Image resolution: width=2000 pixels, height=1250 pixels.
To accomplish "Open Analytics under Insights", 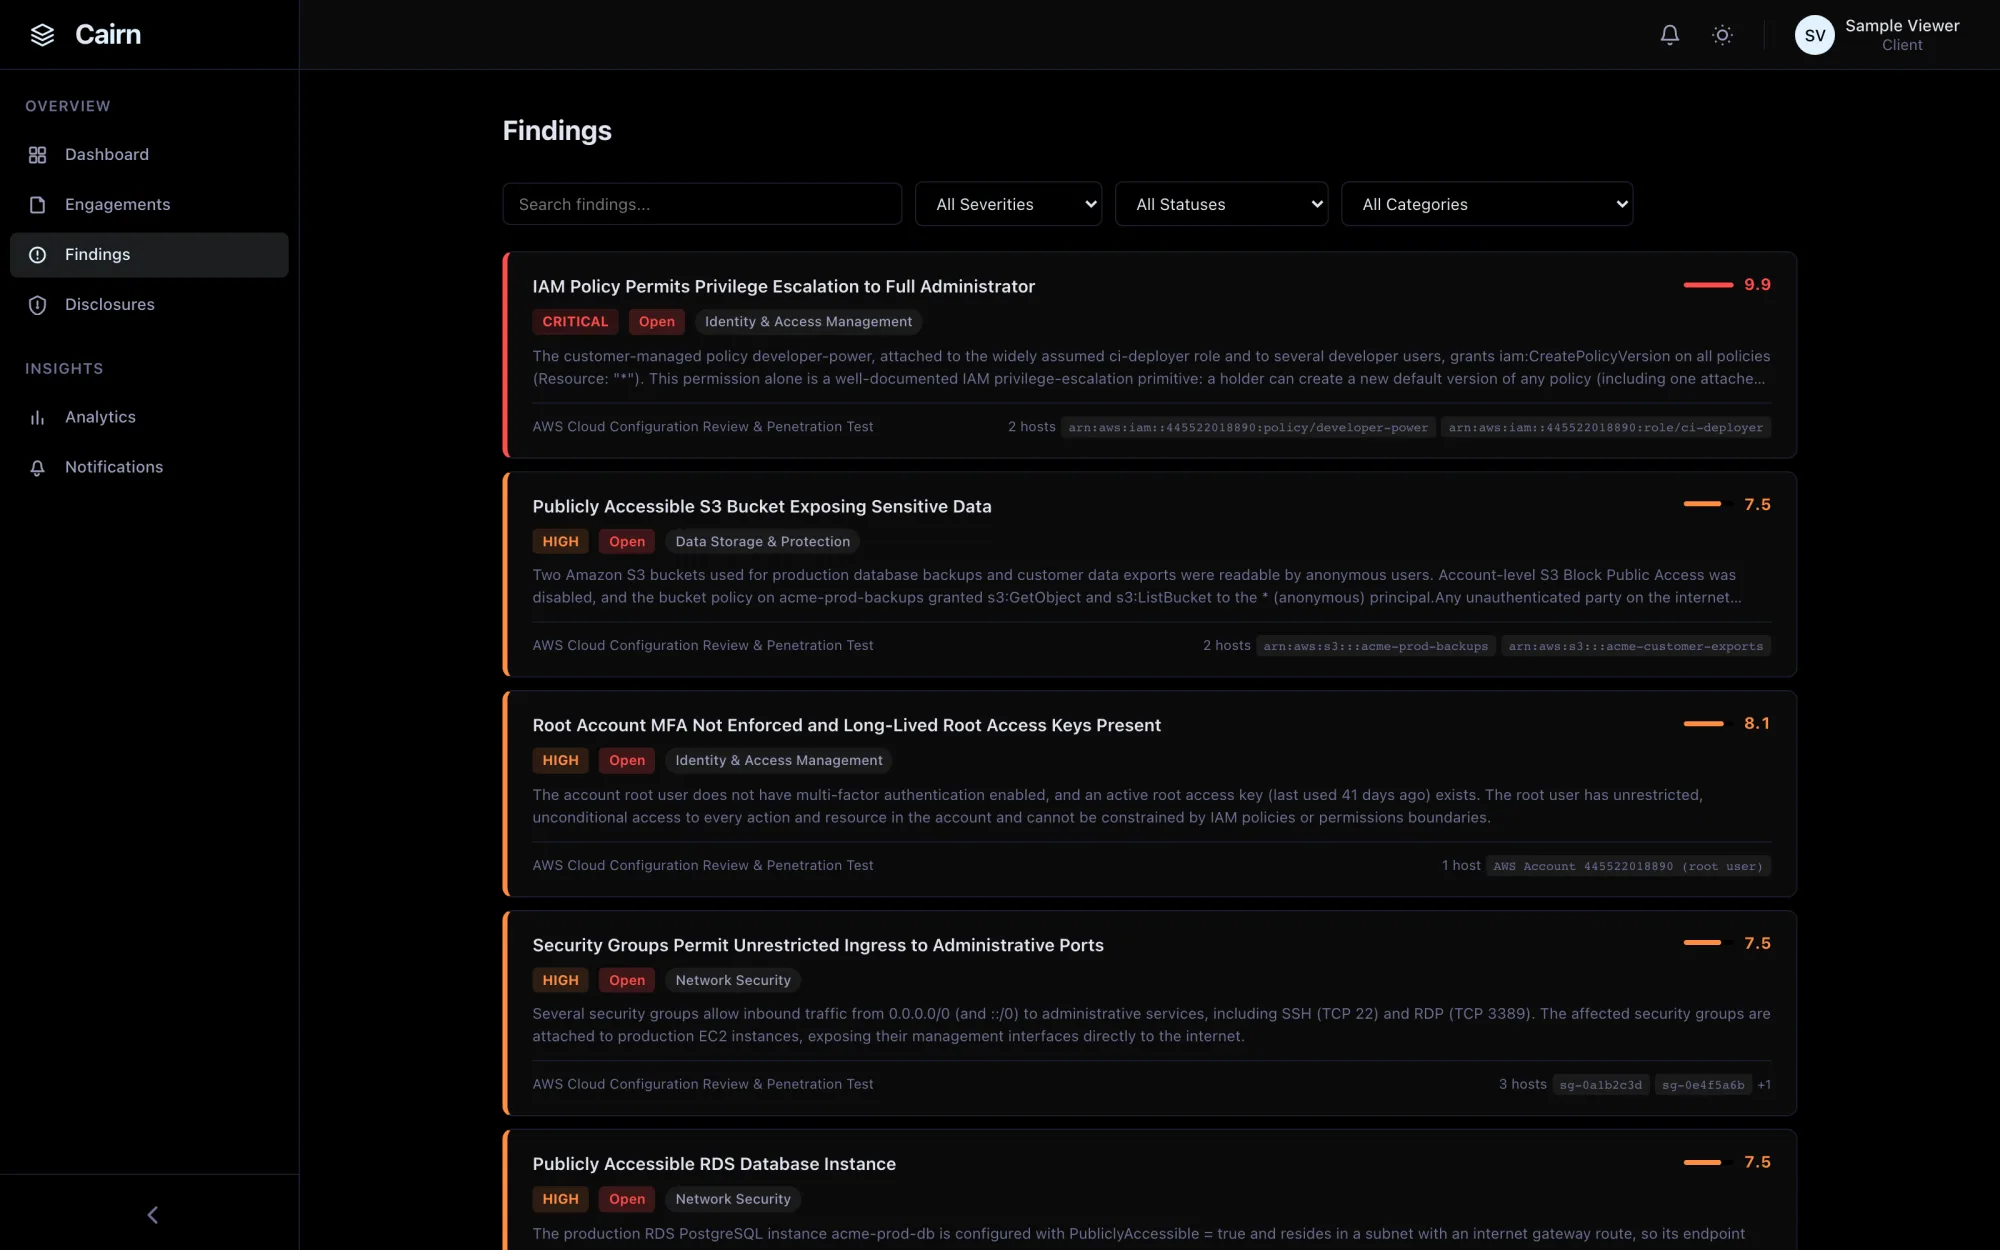I will point(149,417).
